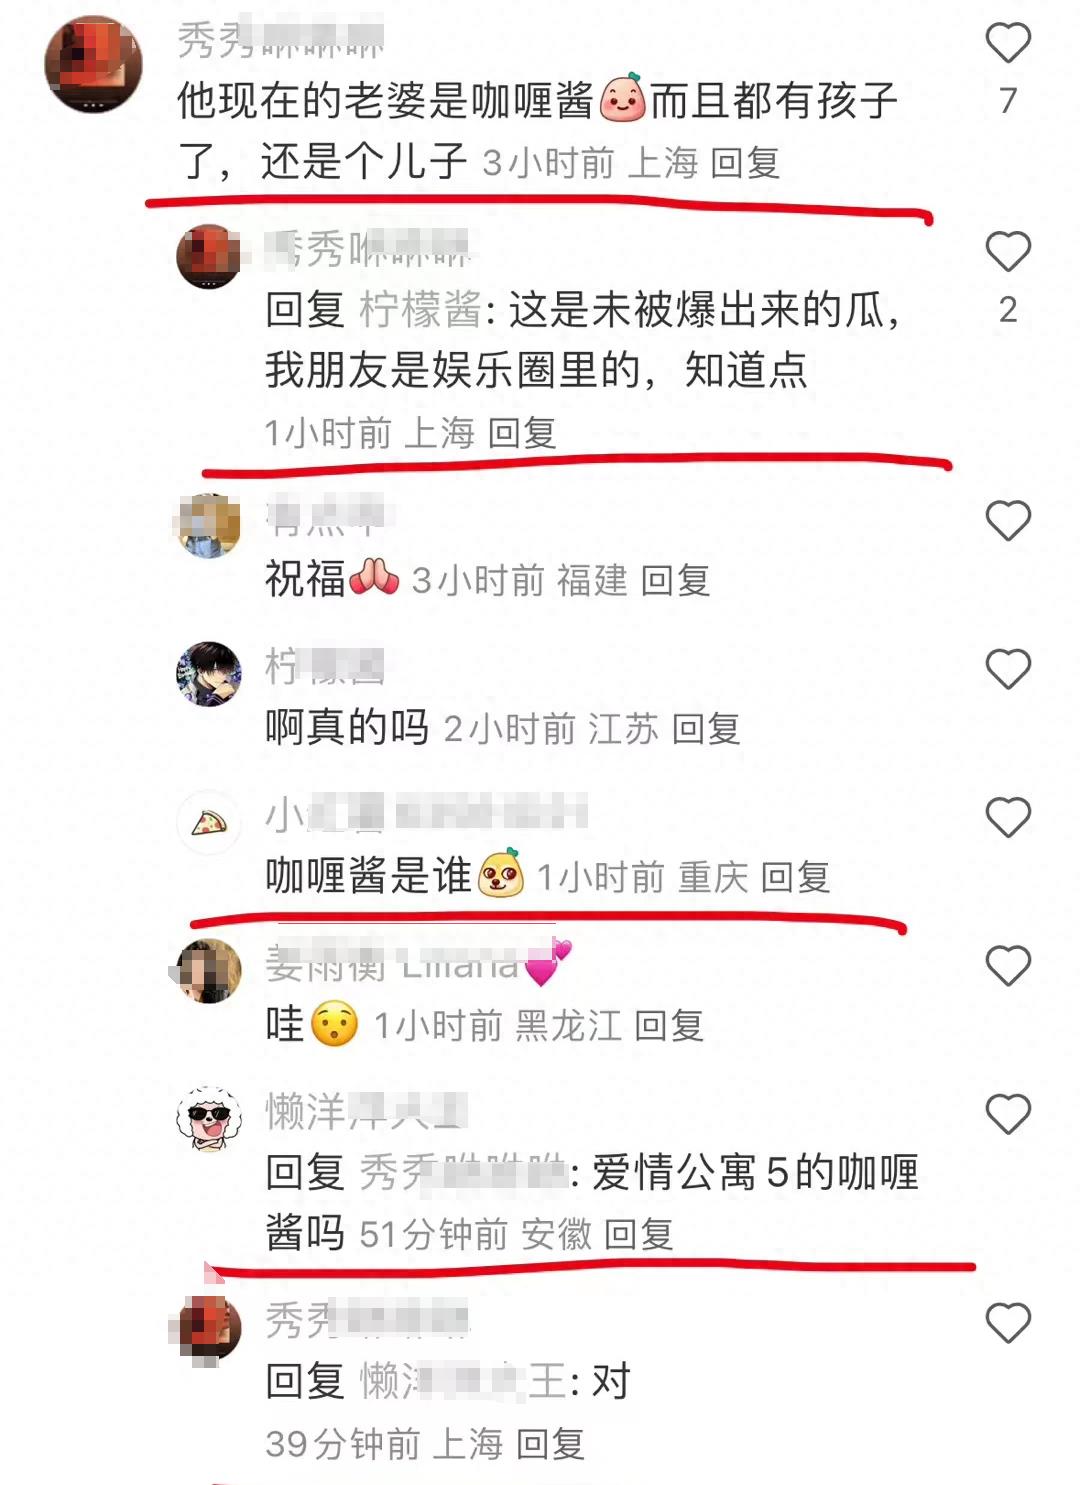
Task: Like the 咖喱酱是谁 comment
Action: (1008, 818)
